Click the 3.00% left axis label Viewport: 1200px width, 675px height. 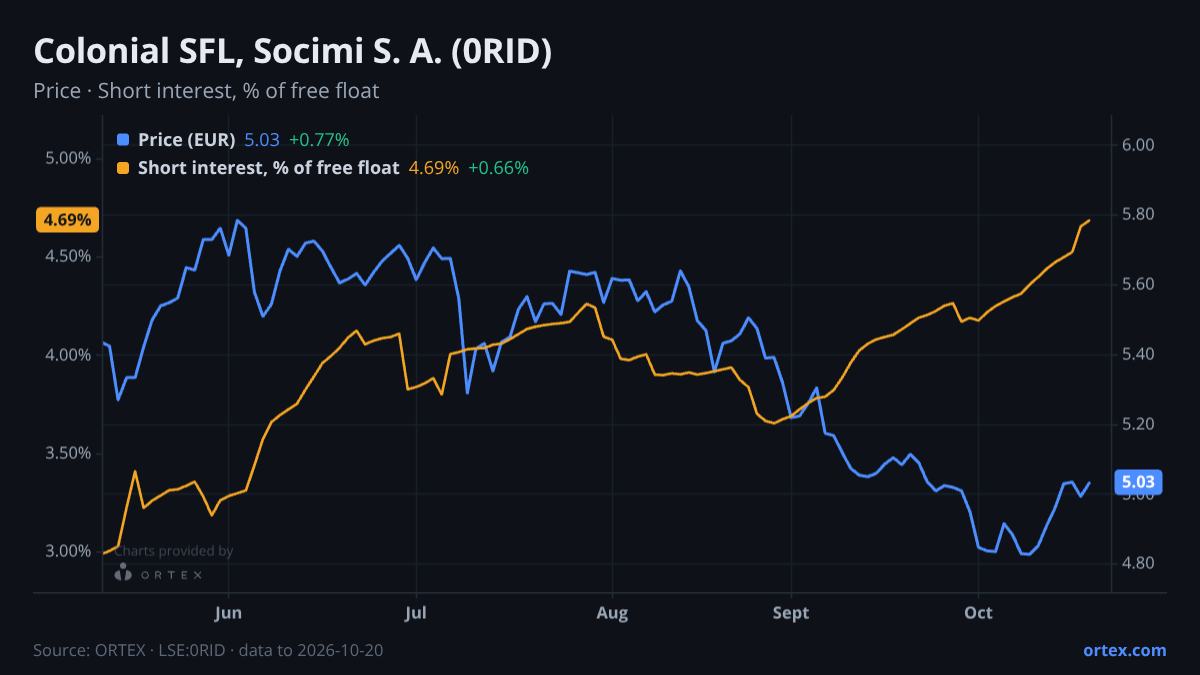point(69,551)
